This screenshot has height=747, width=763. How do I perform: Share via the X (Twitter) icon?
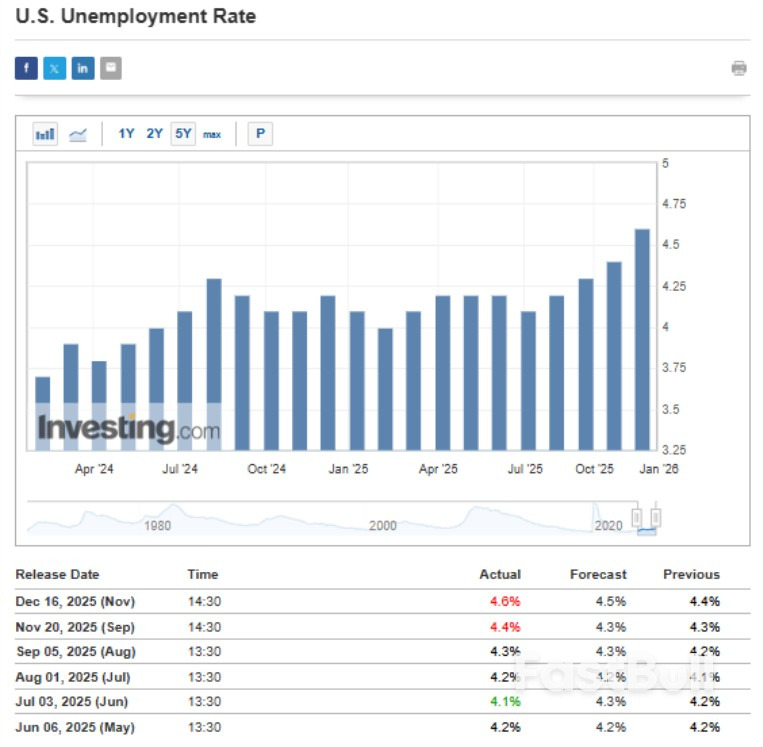click(54, 68)
